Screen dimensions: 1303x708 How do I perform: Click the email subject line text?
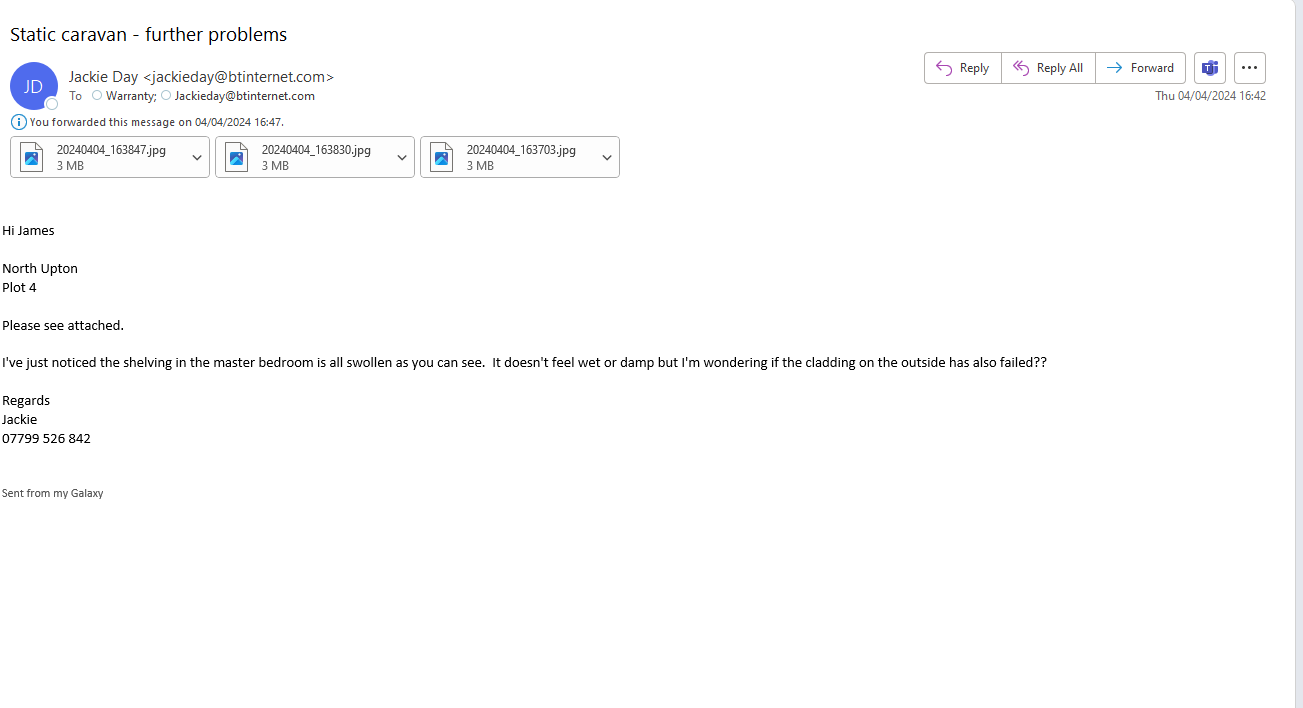148,35
